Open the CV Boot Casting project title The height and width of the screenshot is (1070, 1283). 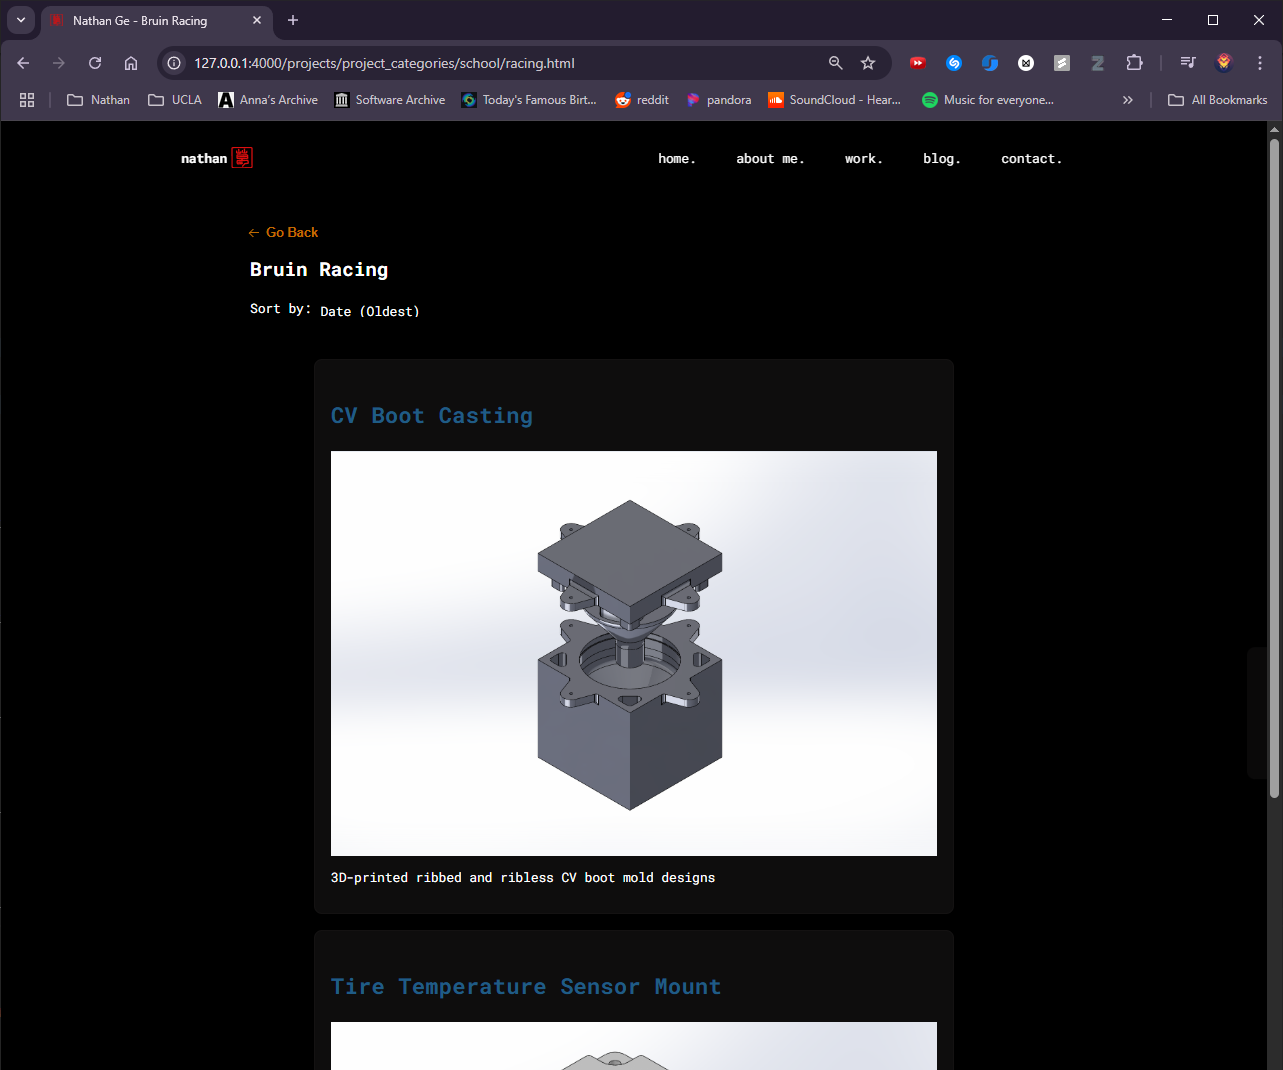pos(432,416)
